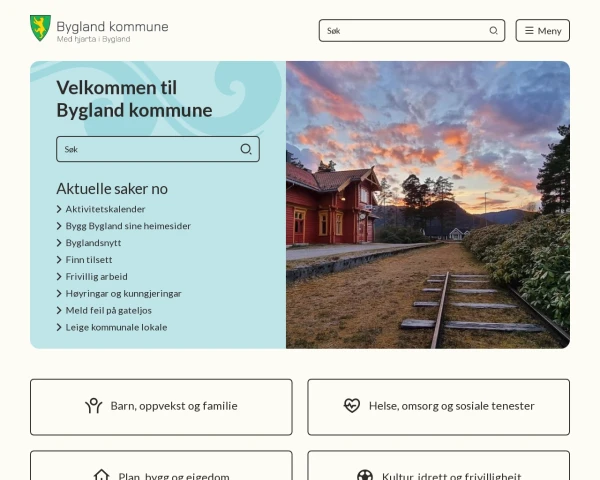Open the Meny menu
Screen dimensions: 600x480
(x=543, y=31)
